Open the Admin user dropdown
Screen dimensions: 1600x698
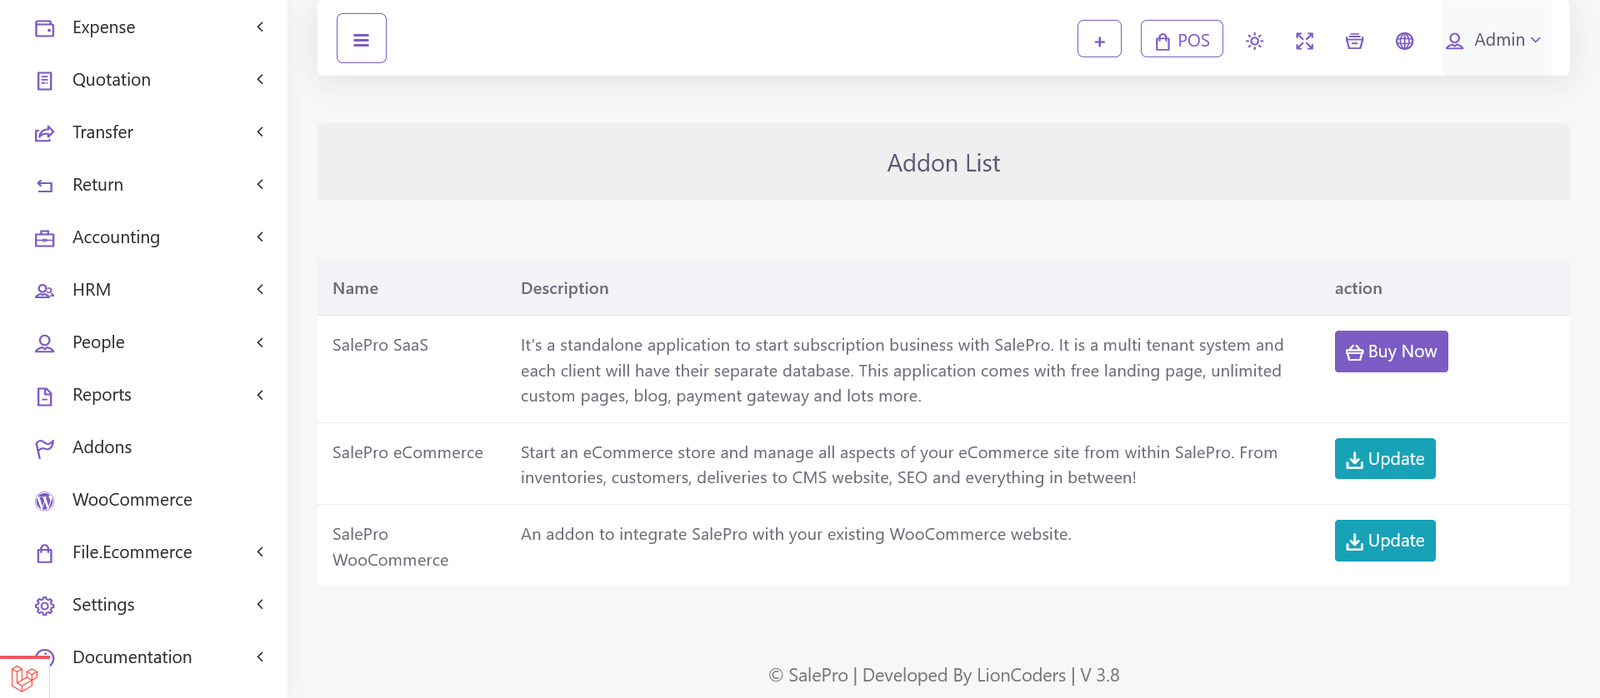click(x=1495, y=40)
